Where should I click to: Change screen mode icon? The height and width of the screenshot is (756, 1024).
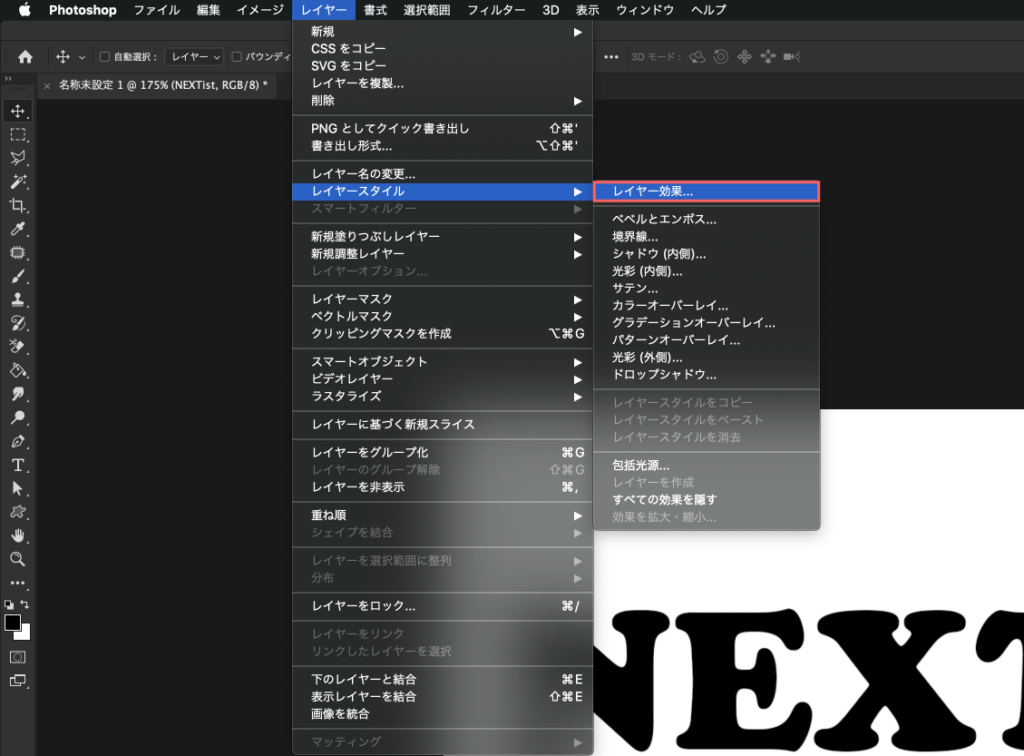click(x=18, y=681)
